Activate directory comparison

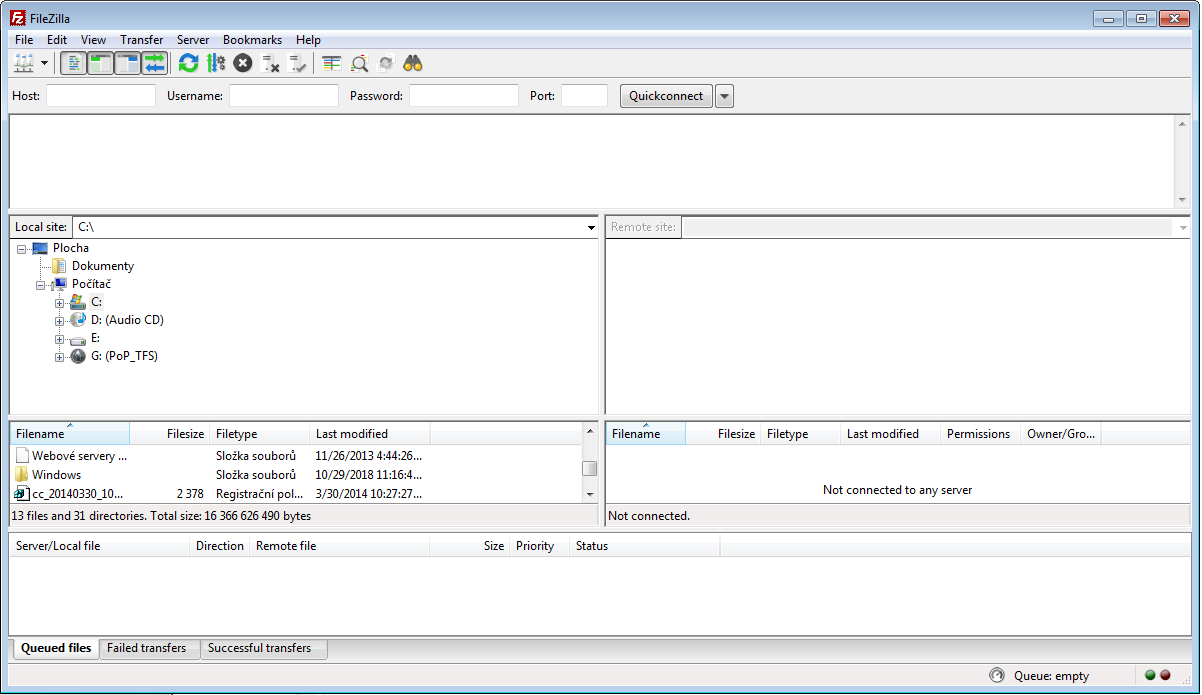pos(359,62)
